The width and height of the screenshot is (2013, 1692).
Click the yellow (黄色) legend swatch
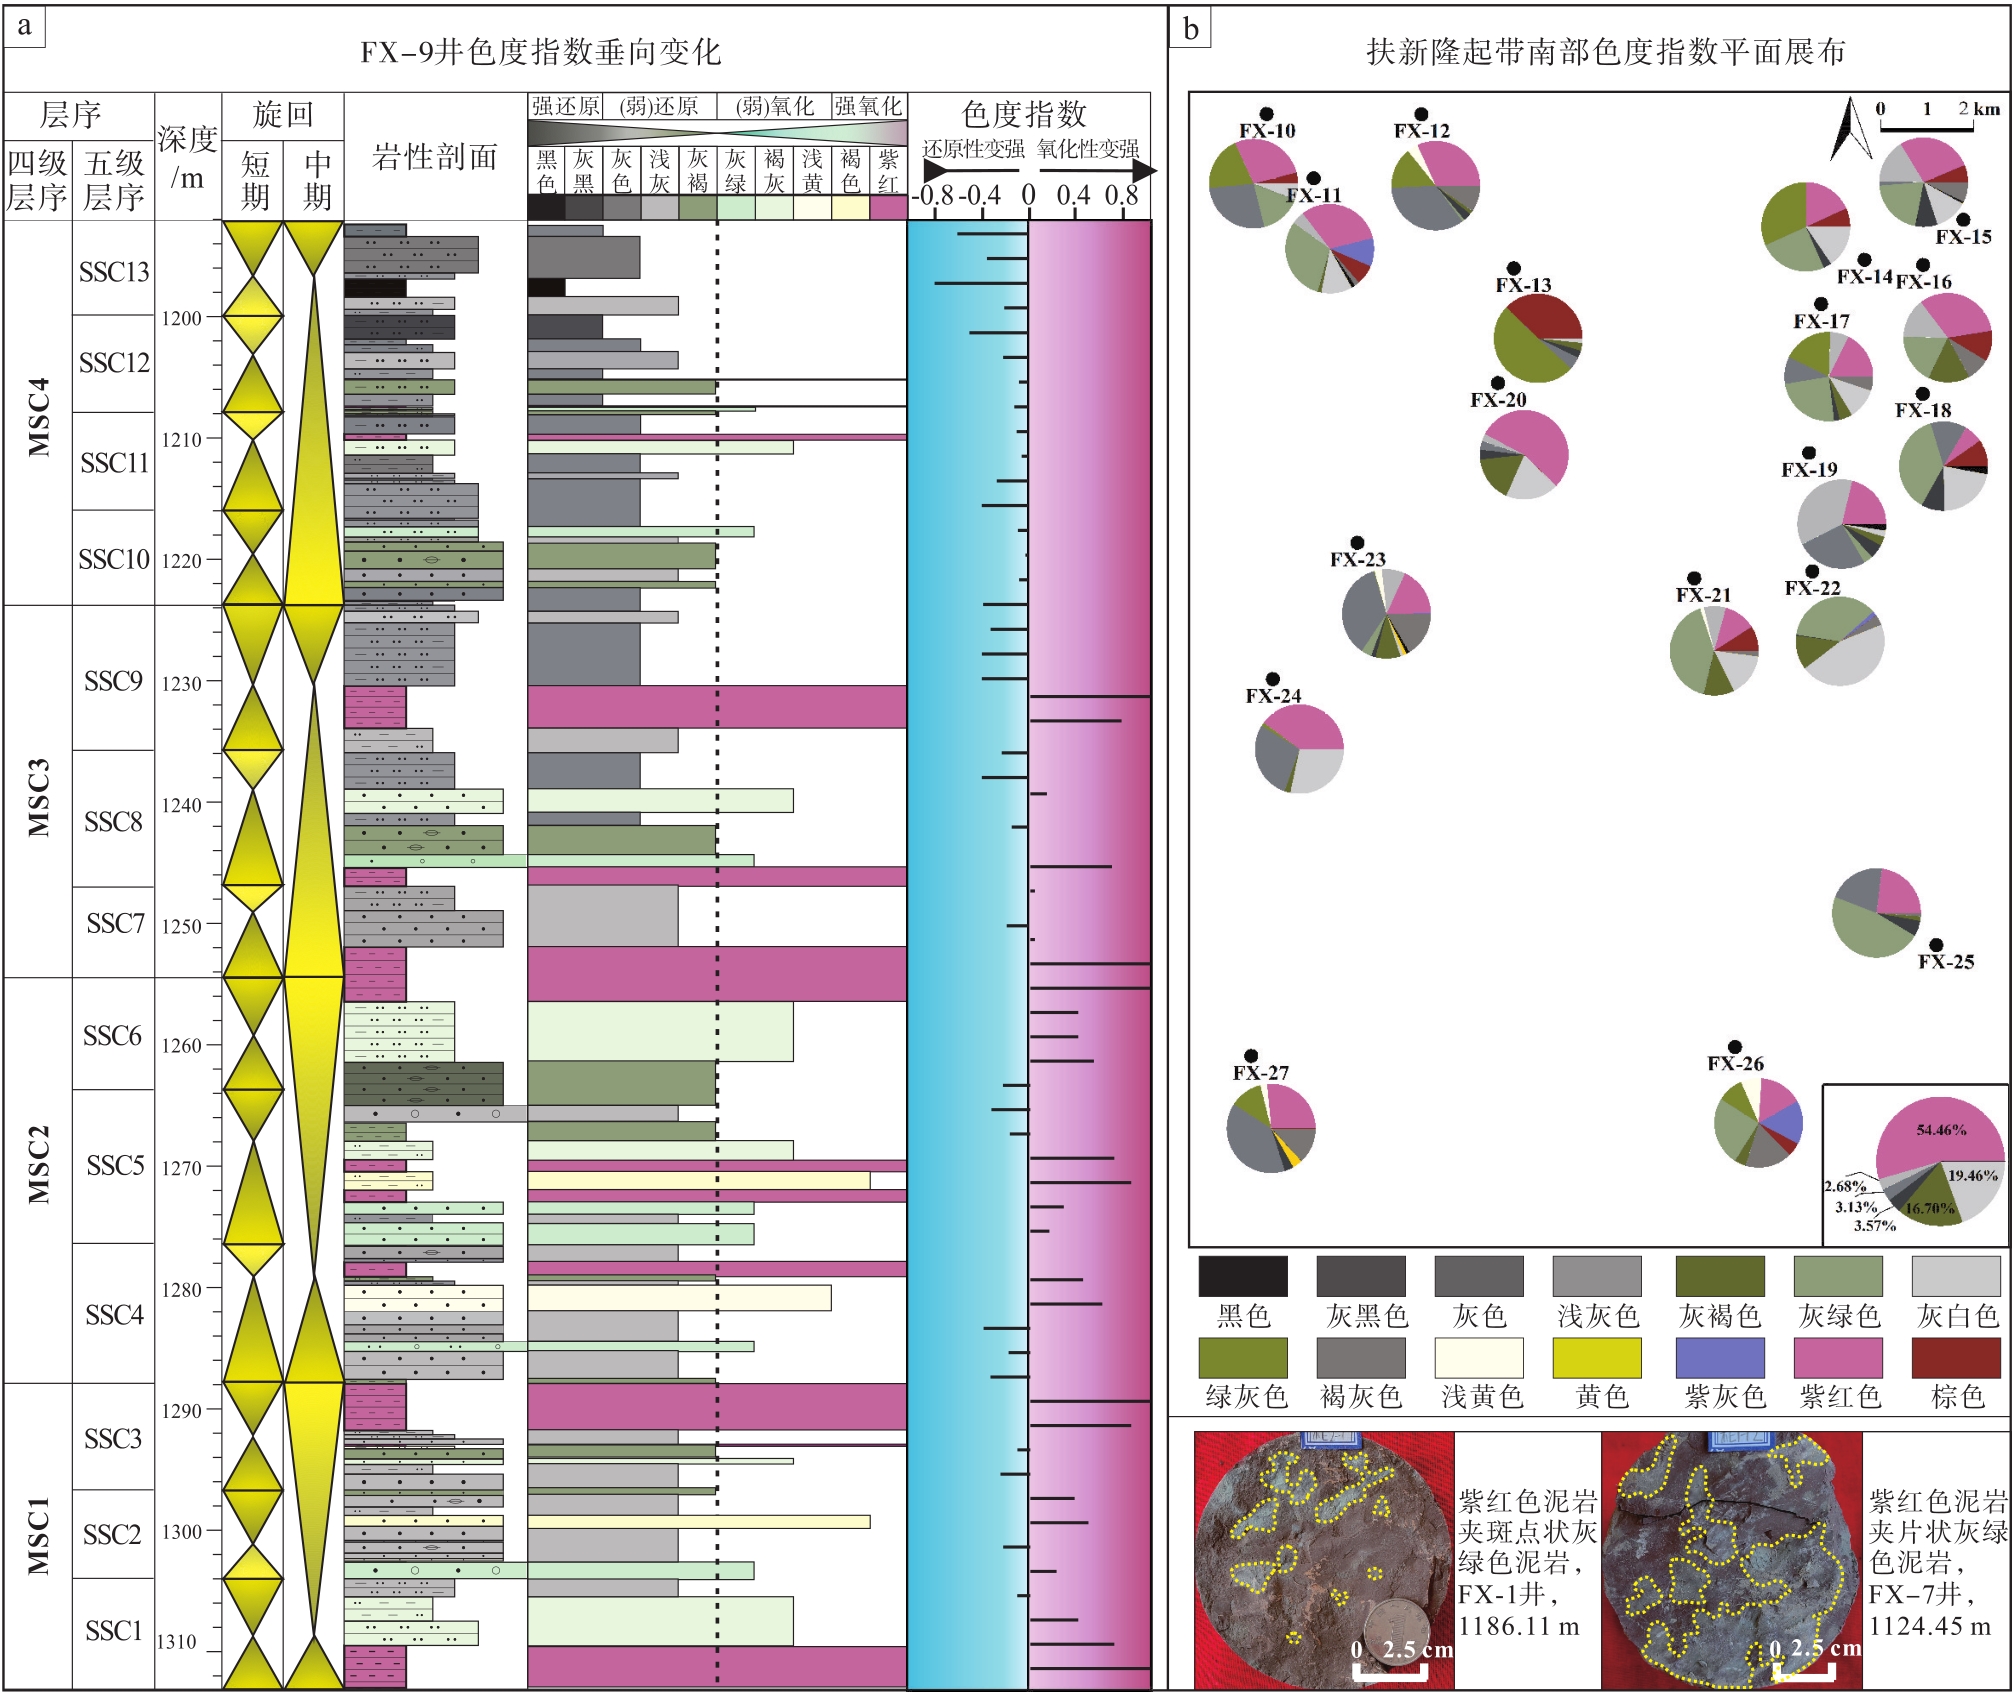pyautogui.click(x=1596, y=1359)
